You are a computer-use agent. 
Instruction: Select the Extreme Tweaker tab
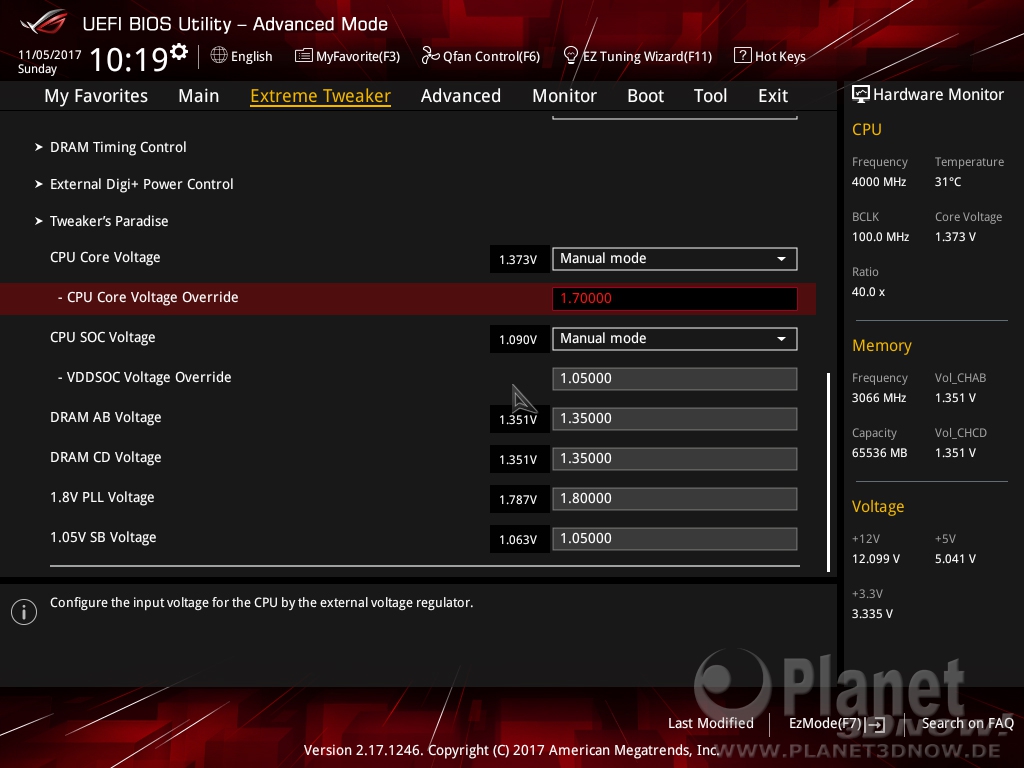[x=321, y=95]
